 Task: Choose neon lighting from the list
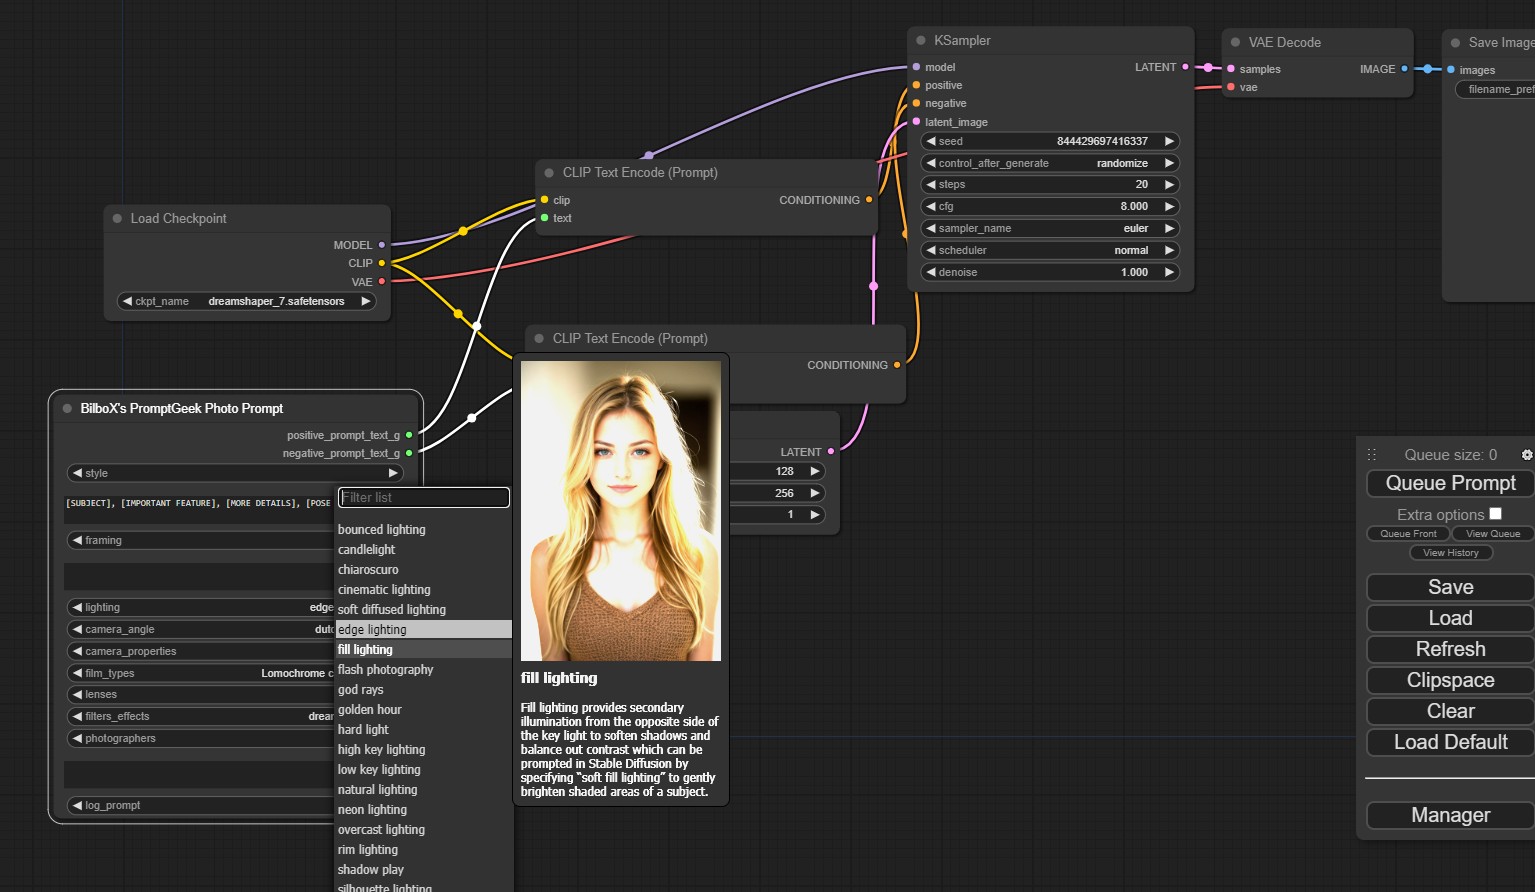pyautogui.click(x=424, y=809)
